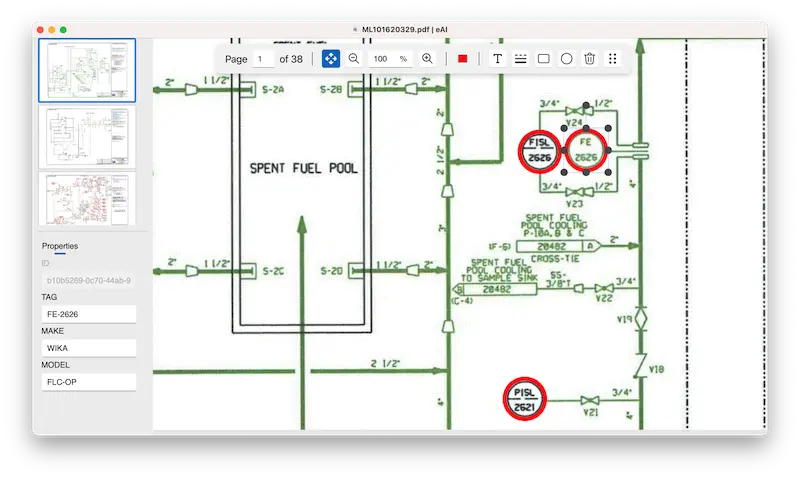This screenshot has height=478, width=800.
Task: Click the CROSS-TIE text on the drawing
Action: pyautogui.click(x=555, y=259)
